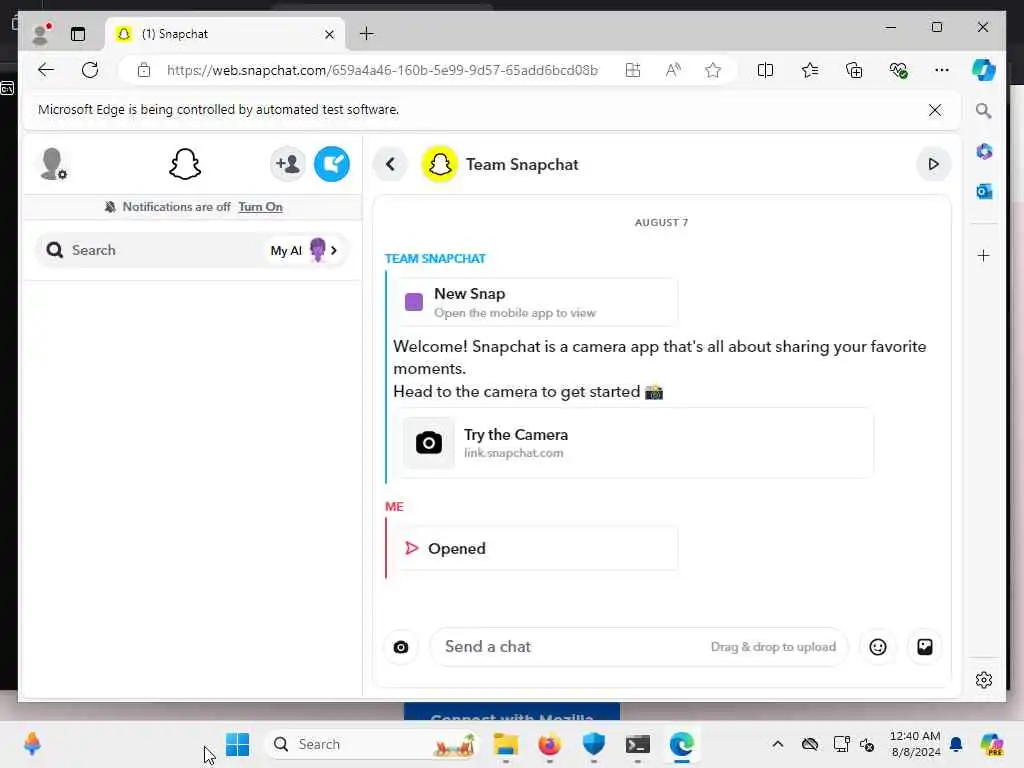Viewport: 1024px width, 768px height.
Task: Start a new chat with blue button
Action: pyautogui.click(x=332, y=164)
